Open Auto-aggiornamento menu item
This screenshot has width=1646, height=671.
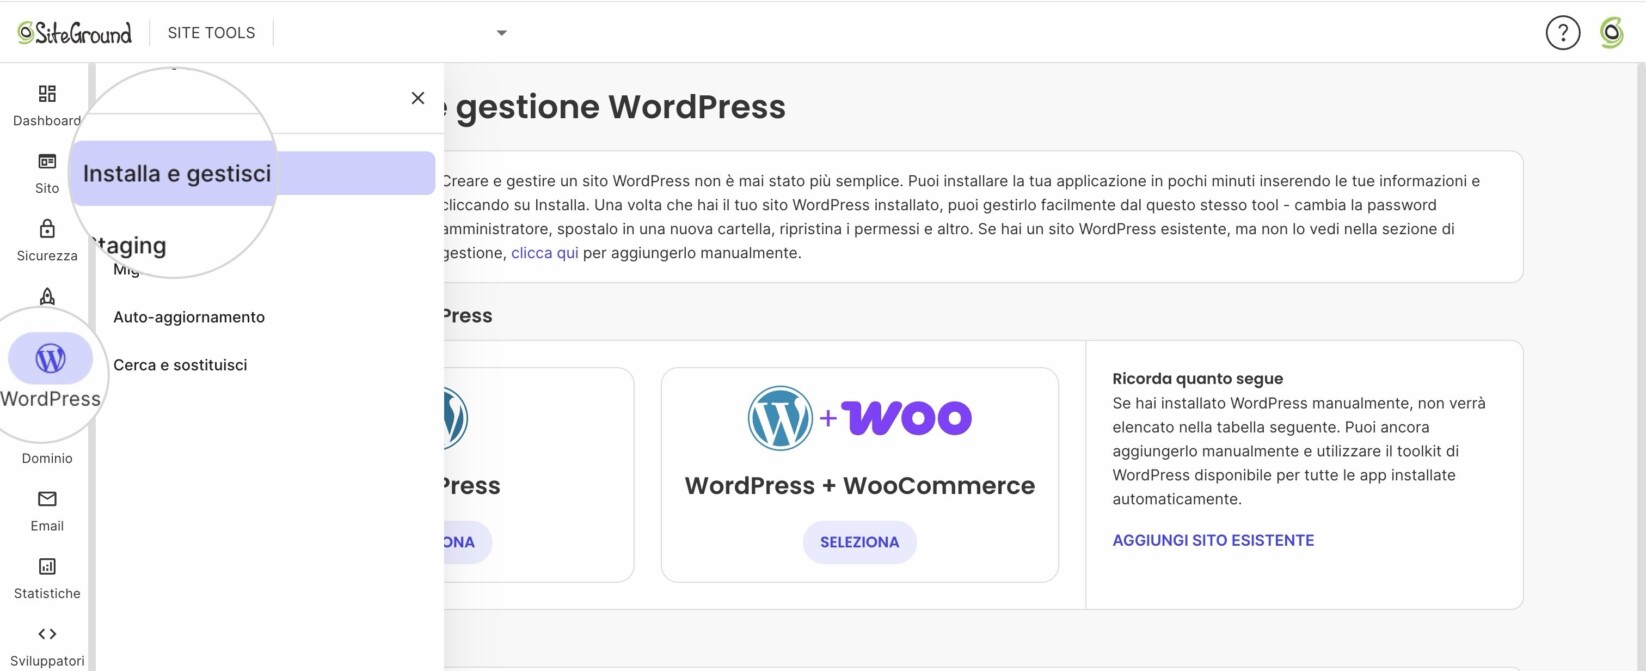pos(189,317)
